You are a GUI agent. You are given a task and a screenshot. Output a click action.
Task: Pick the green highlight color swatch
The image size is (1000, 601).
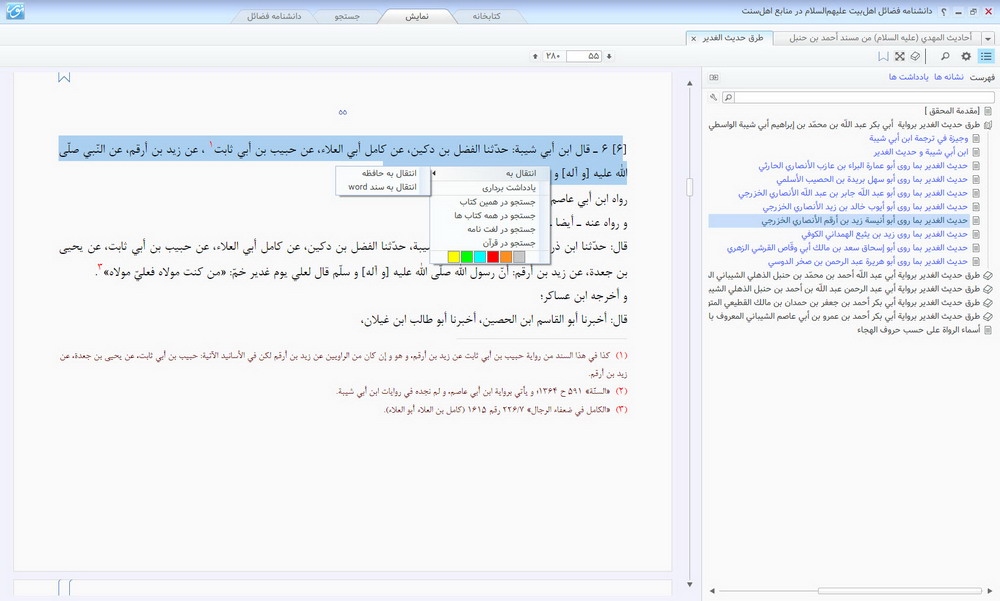tap(467, 256)
